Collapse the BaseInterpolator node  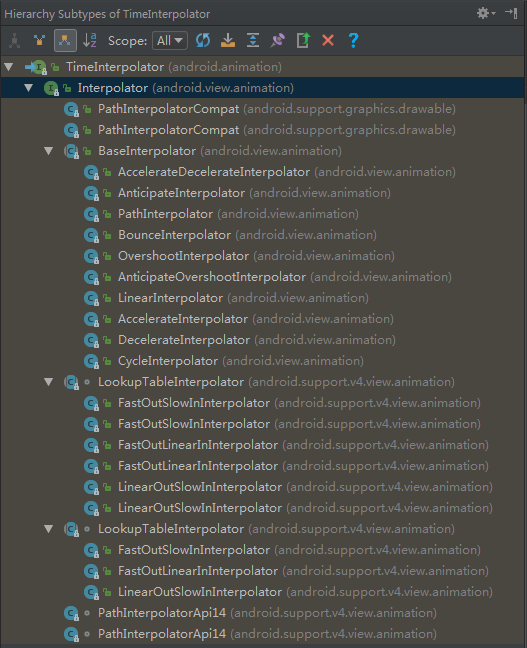click(x=48, y=151)
